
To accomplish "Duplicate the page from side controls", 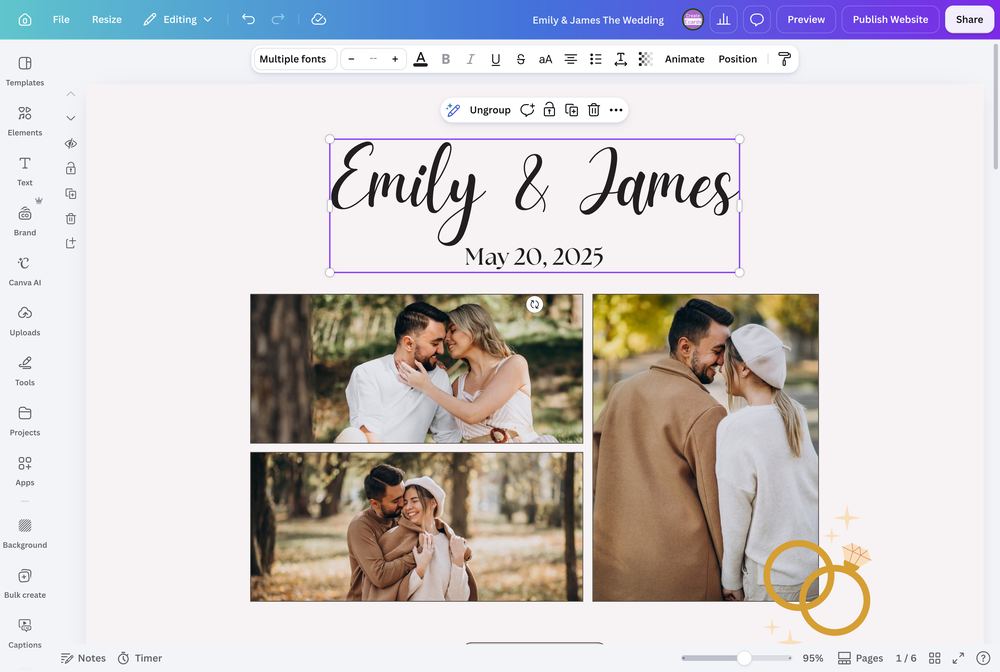I will click(71, 193).
